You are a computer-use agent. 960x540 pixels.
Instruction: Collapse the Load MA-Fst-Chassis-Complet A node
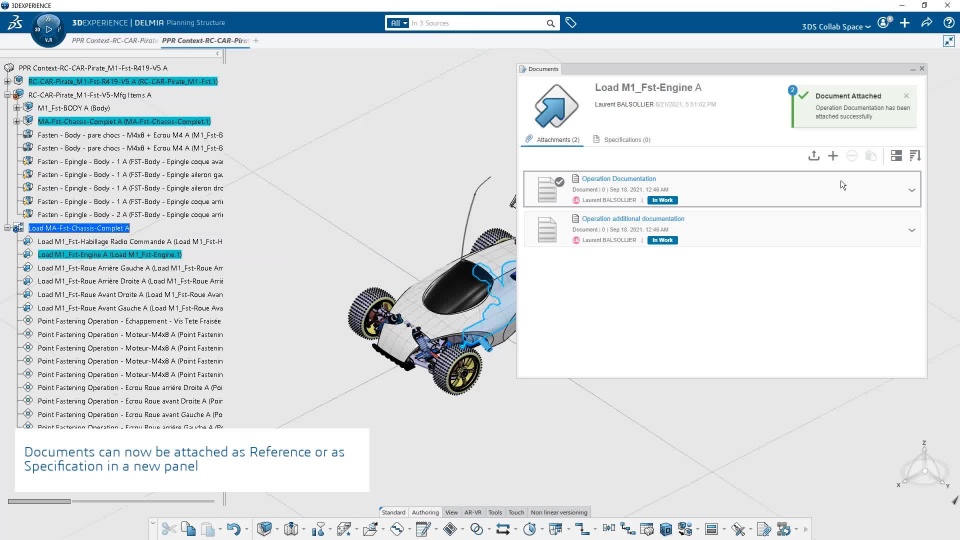(7, 228)
